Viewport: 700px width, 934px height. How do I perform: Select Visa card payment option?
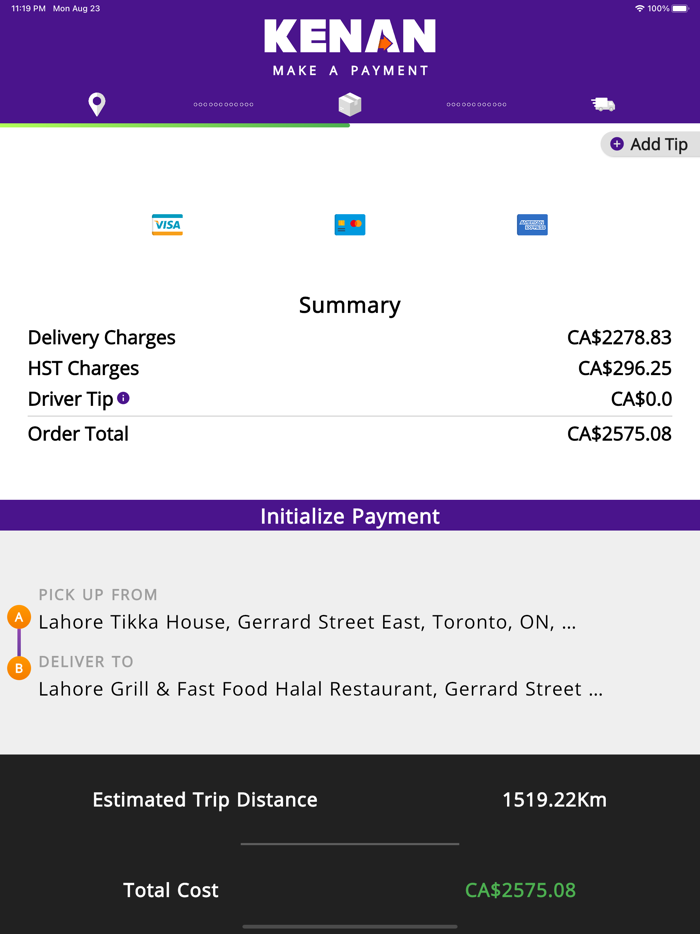[x=167, y=225]
